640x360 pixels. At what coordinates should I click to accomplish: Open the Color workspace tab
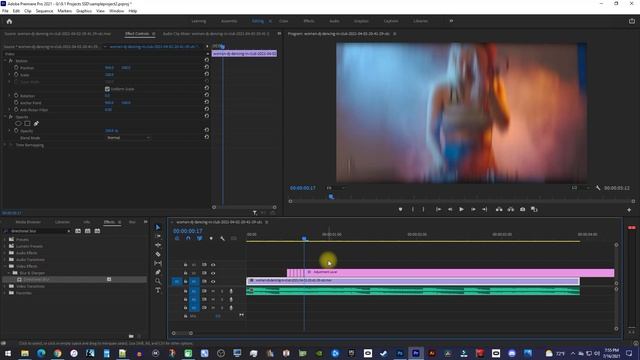click(283, 21)
